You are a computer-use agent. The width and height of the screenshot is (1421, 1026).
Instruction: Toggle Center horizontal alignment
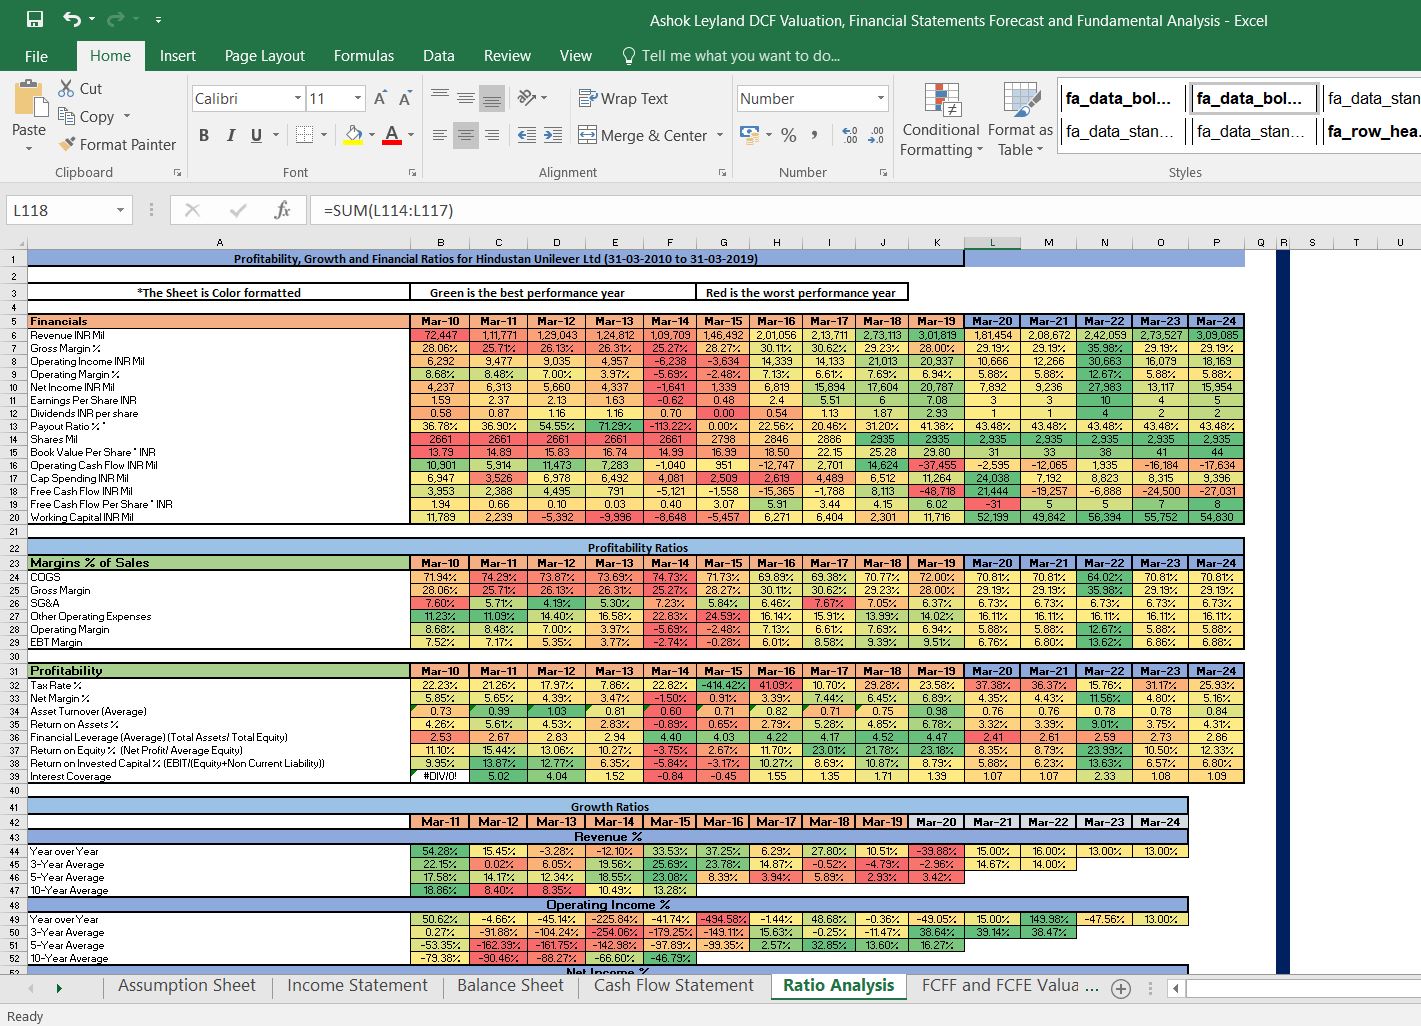point(466,135)
